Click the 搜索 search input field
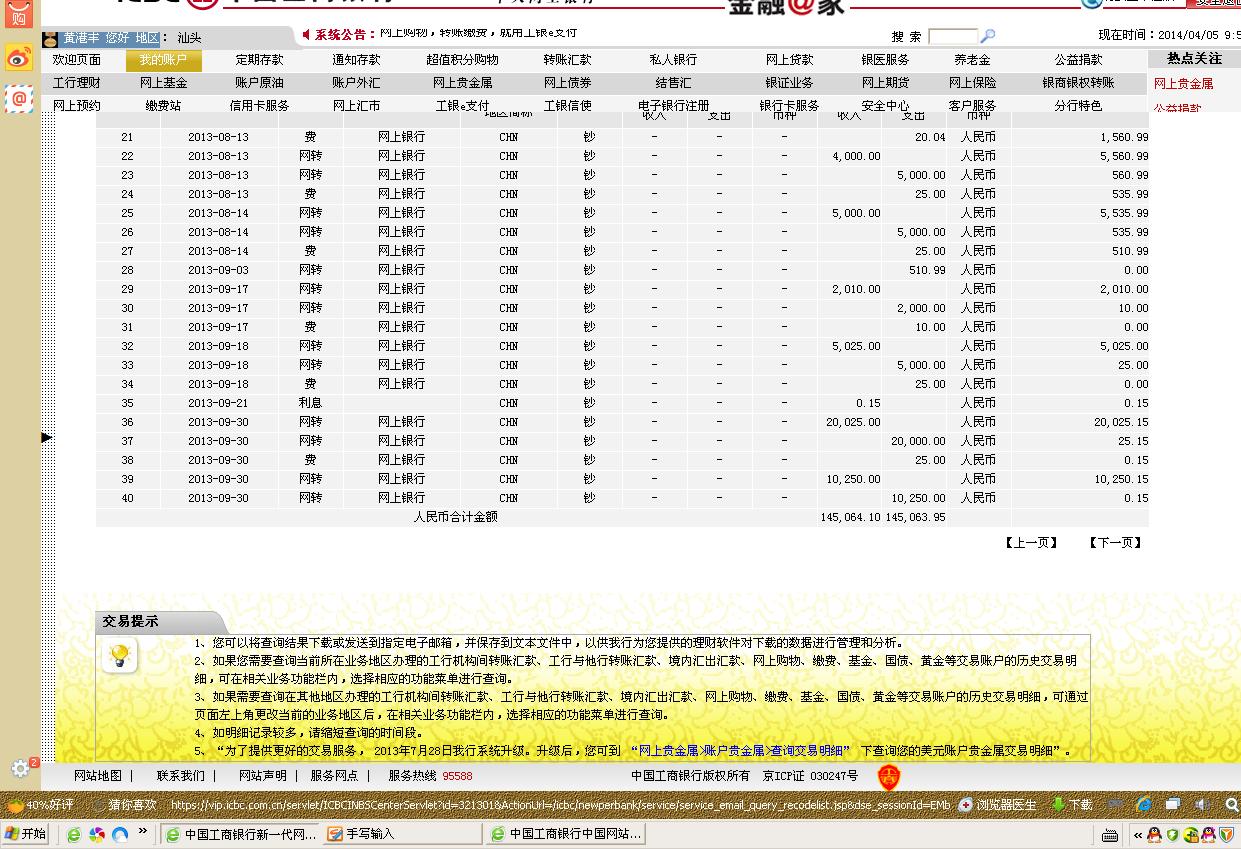This screenshot has width=1241, height=849. pos(952,37)
